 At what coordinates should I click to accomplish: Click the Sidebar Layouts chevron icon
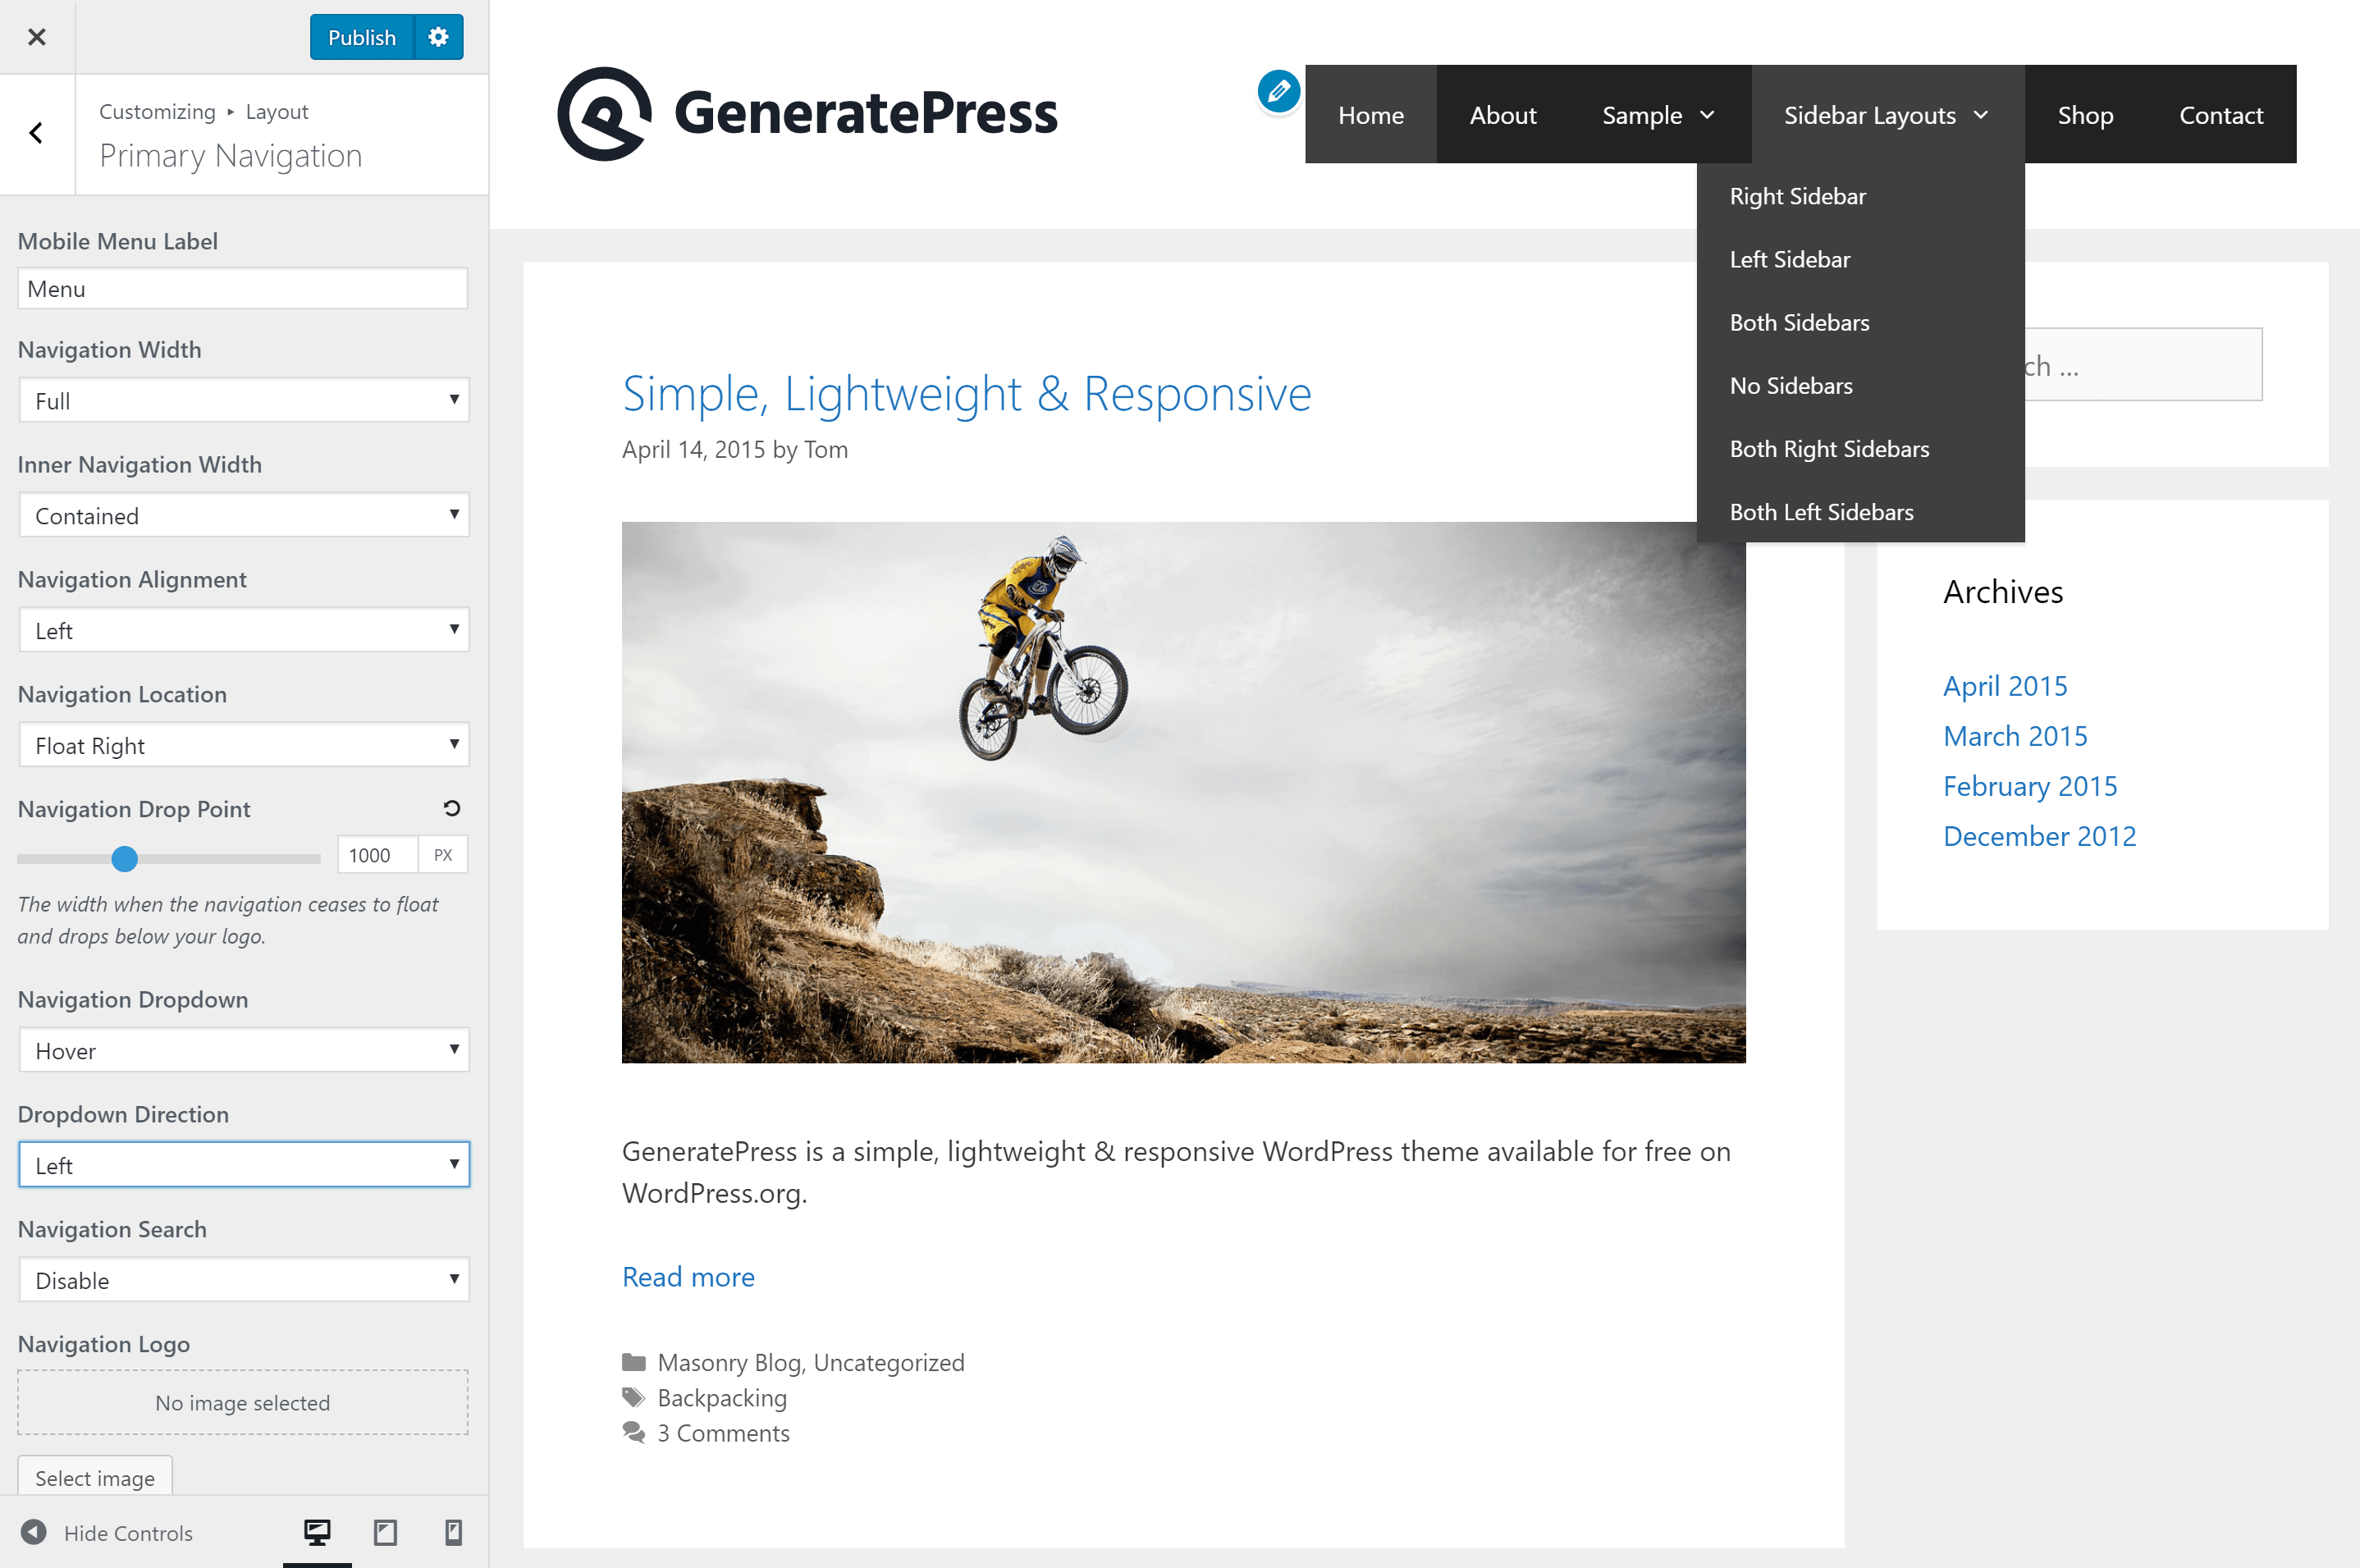click(x=1981, y=115)
